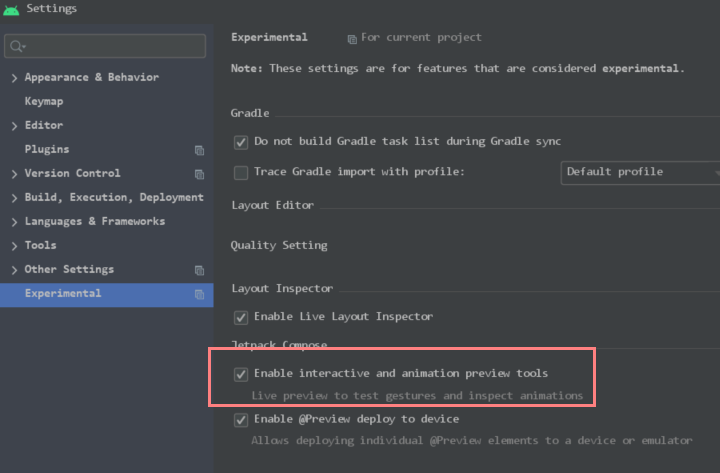Select Experimental settings category
Viewport: 720px width, 473px height.
pos(107,294)
